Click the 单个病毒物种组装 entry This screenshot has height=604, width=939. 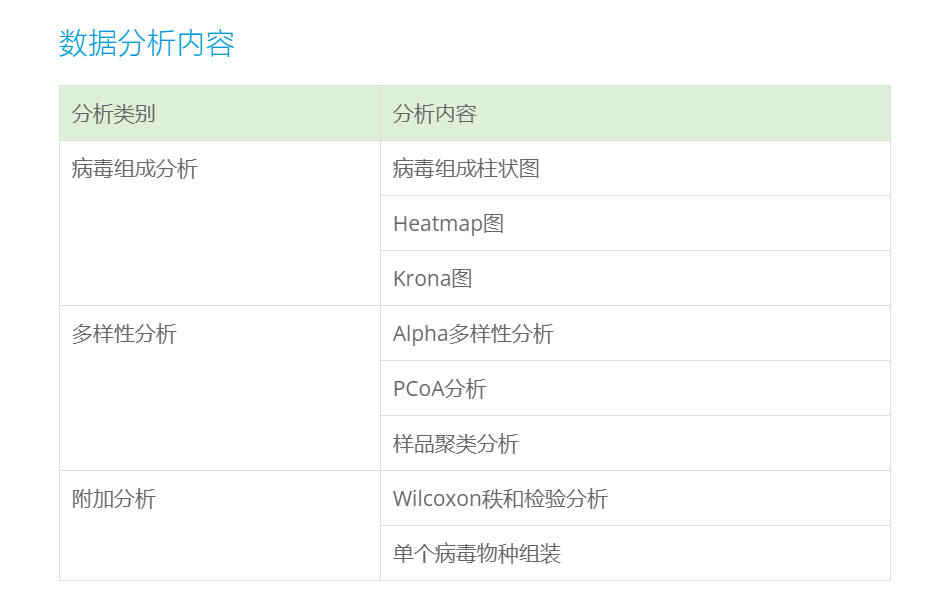(x=477, y=554)
